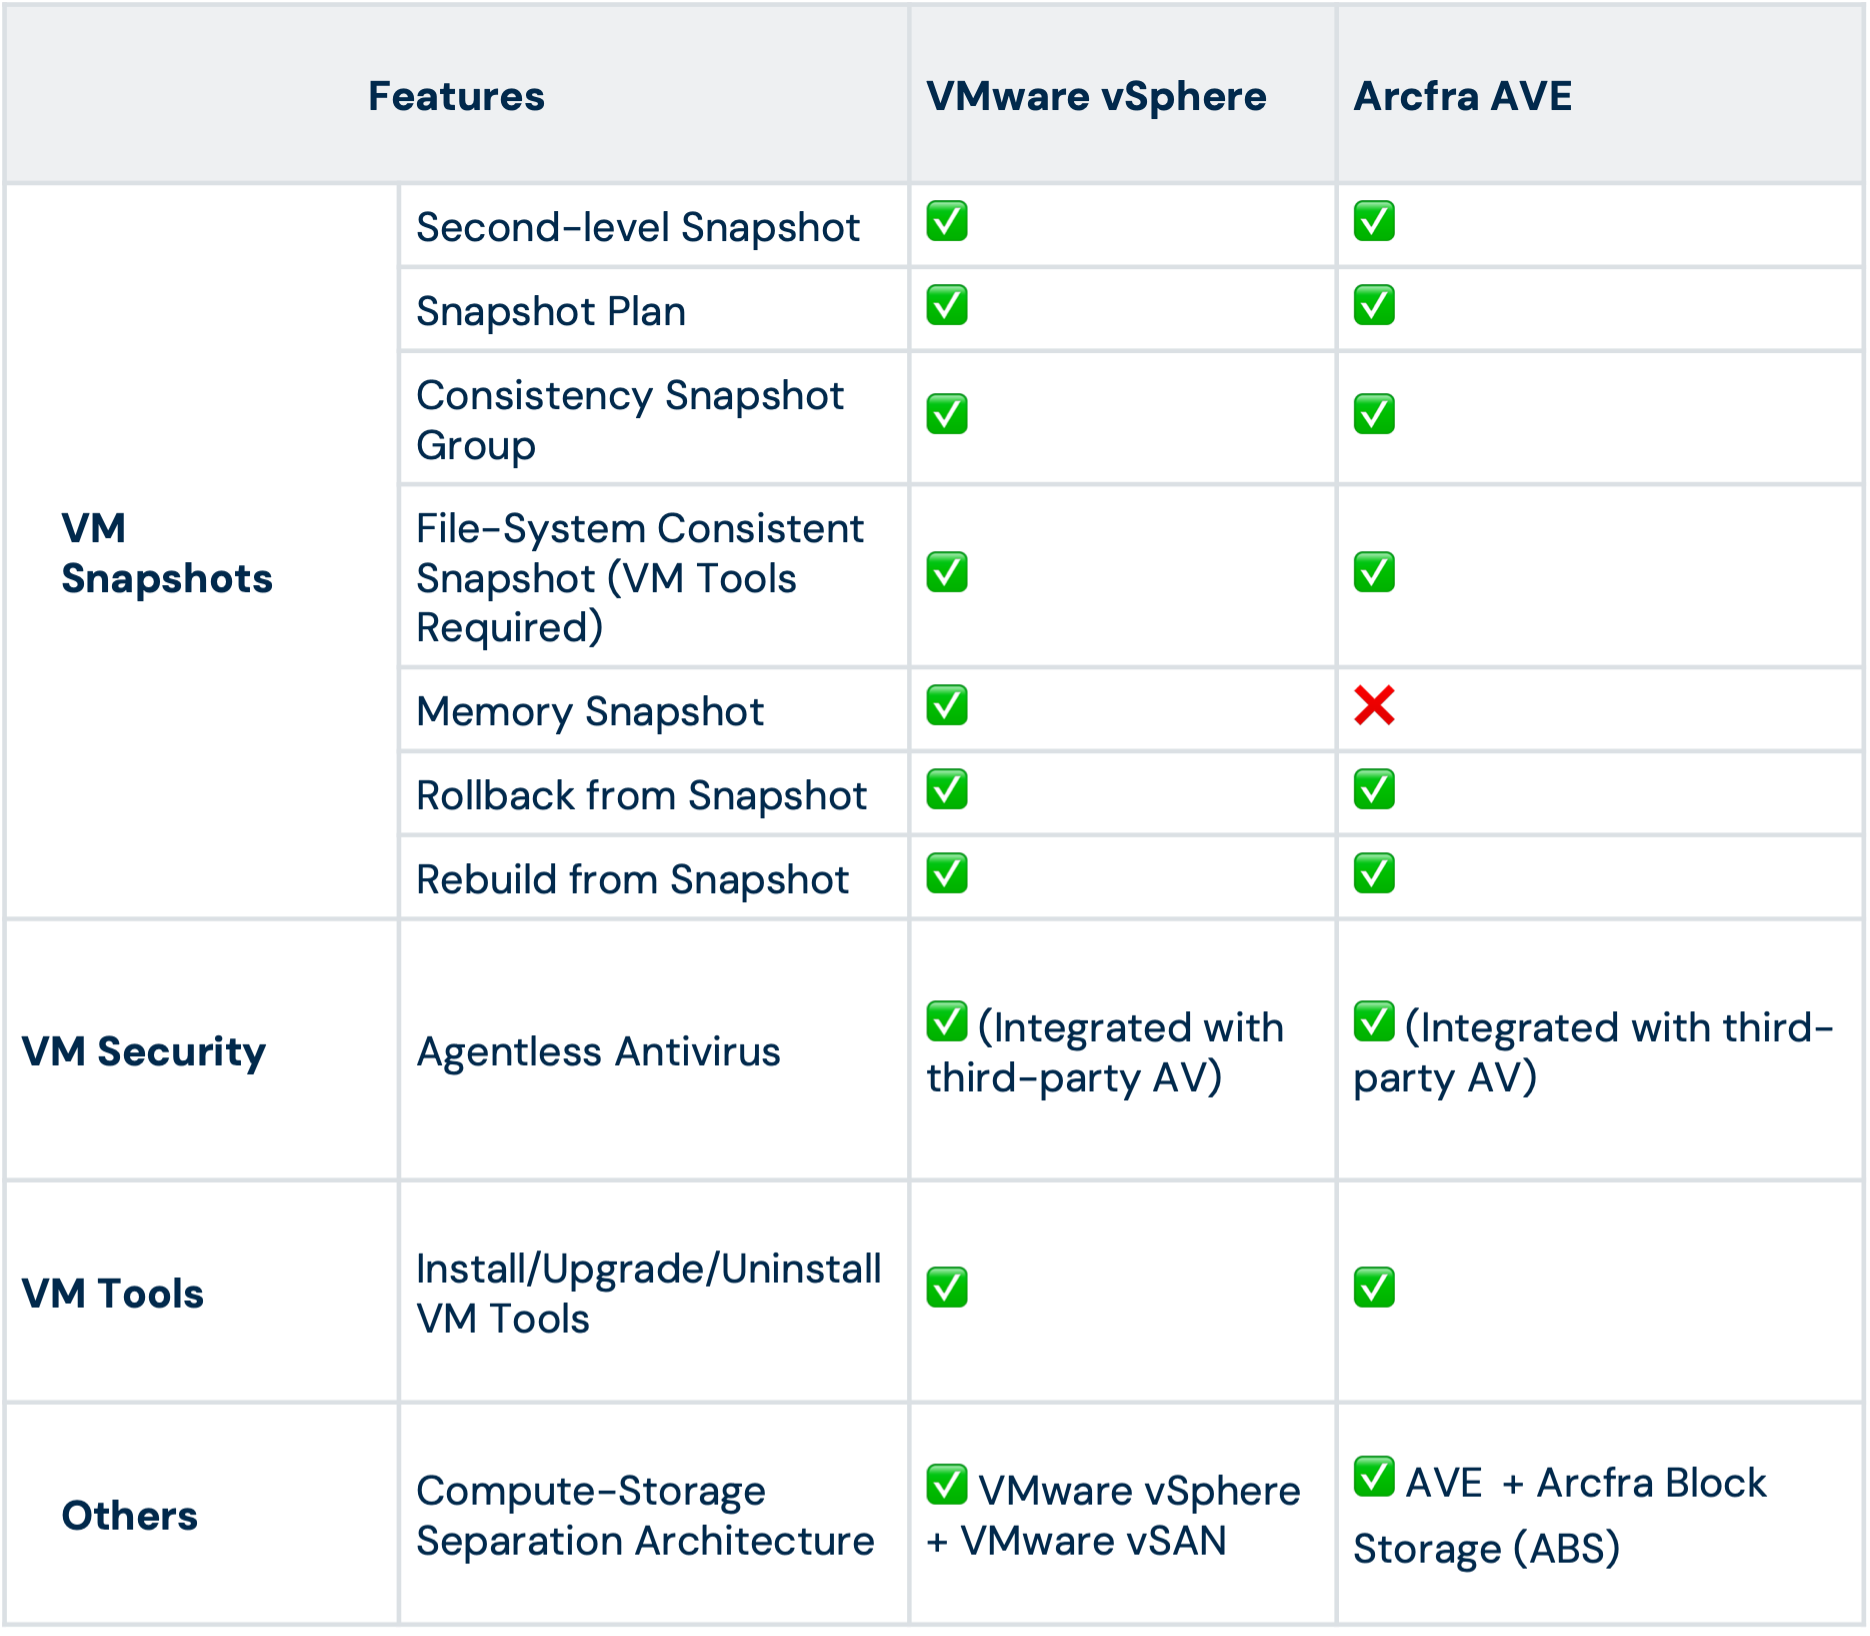The image size is (1870, 1636).
Task: Click vSphere checkmark for Rebuild from Snapshot
Action: click(946, 873)
